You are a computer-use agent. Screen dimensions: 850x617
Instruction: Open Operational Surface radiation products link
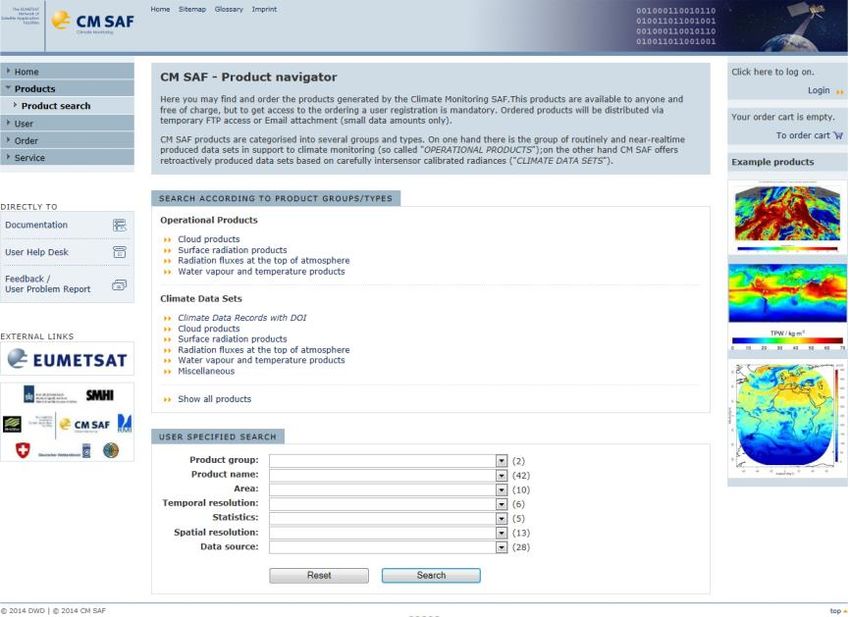point(233,250)
